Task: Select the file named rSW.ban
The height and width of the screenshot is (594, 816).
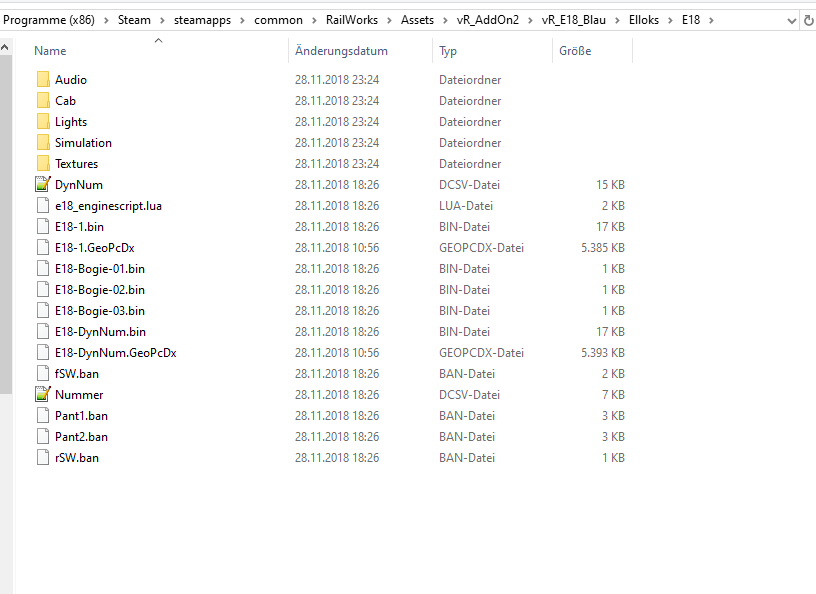Action: click(x=76, y=458)
